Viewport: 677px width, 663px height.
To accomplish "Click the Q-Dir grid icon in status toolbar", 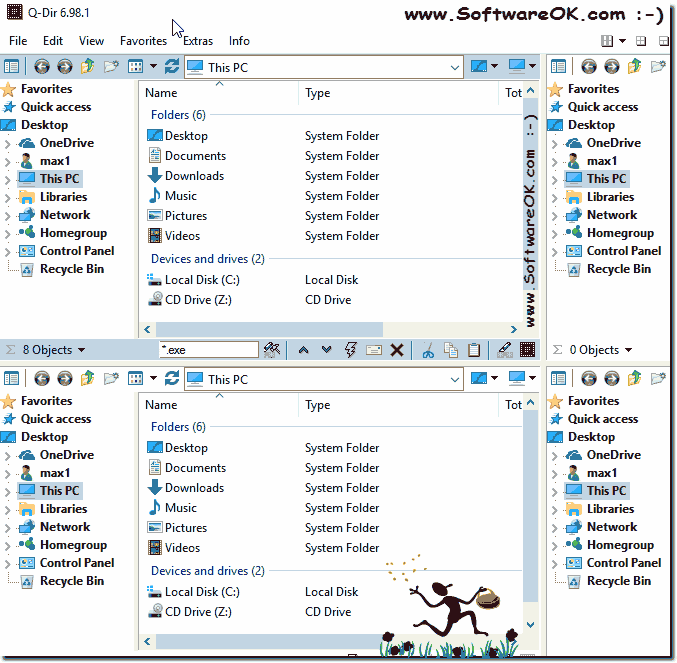I will [528, 350].
